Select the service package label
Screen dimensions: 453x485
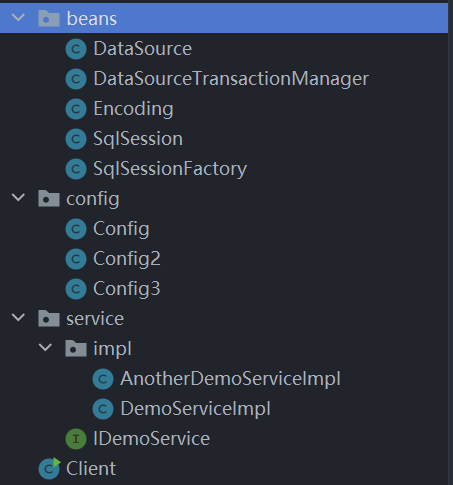click(95, 319)
